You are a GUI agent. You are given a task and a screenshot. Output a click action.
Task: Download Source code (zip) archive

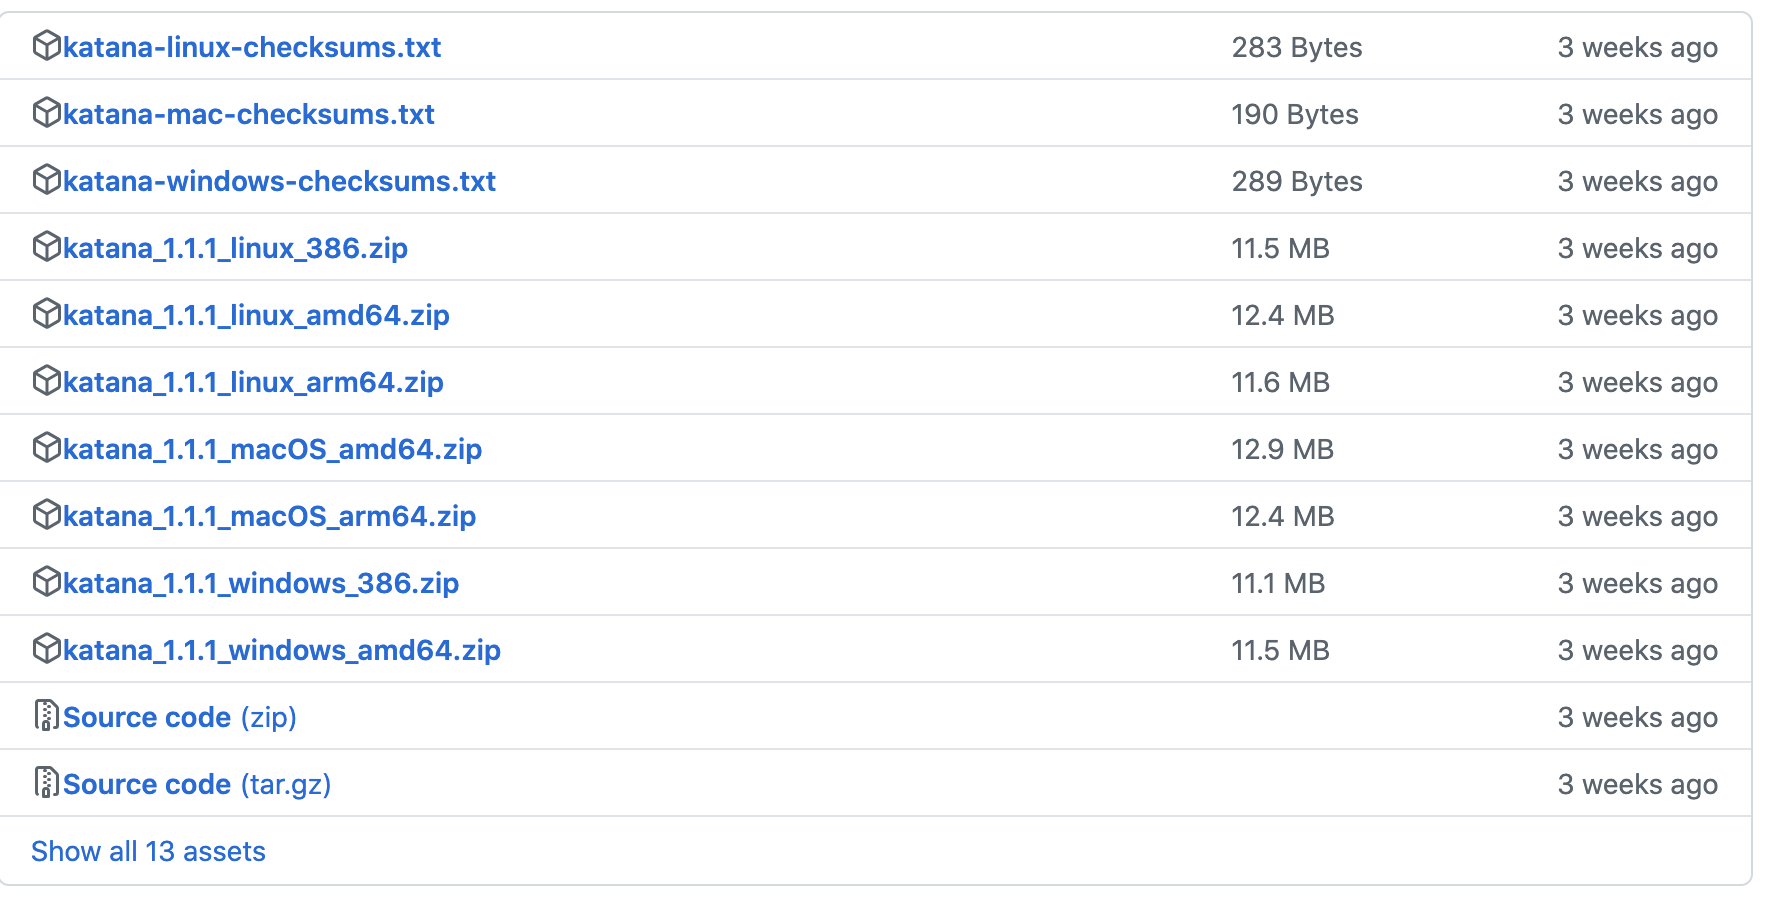179,717
